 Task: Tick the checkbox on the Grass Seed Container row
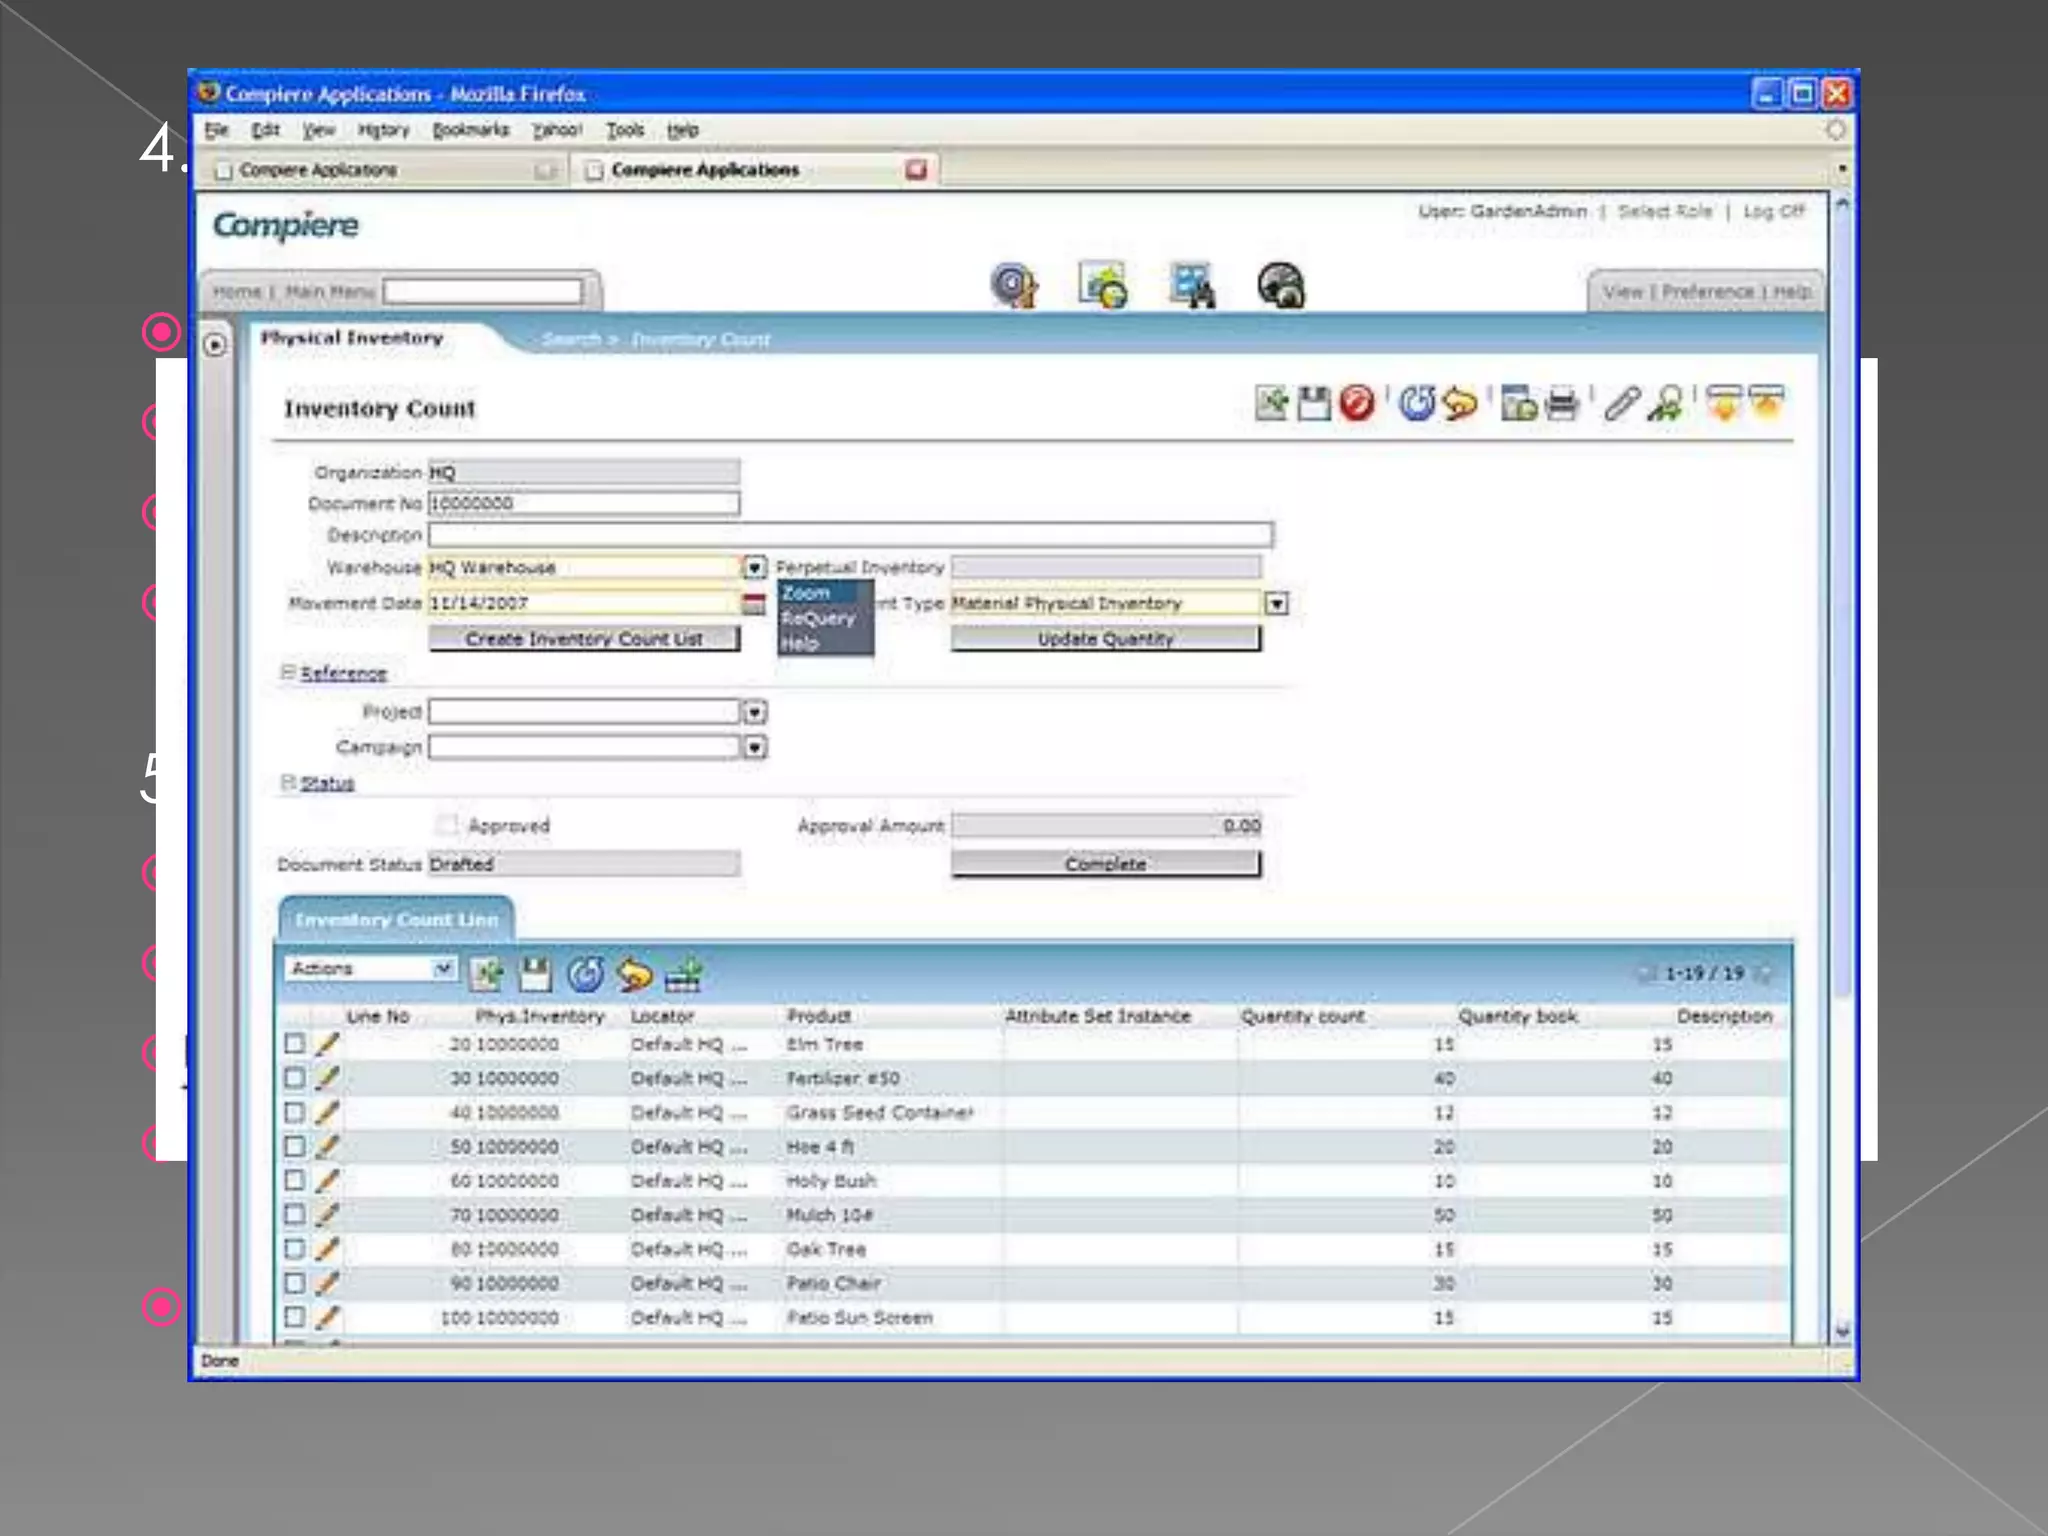294,1112
